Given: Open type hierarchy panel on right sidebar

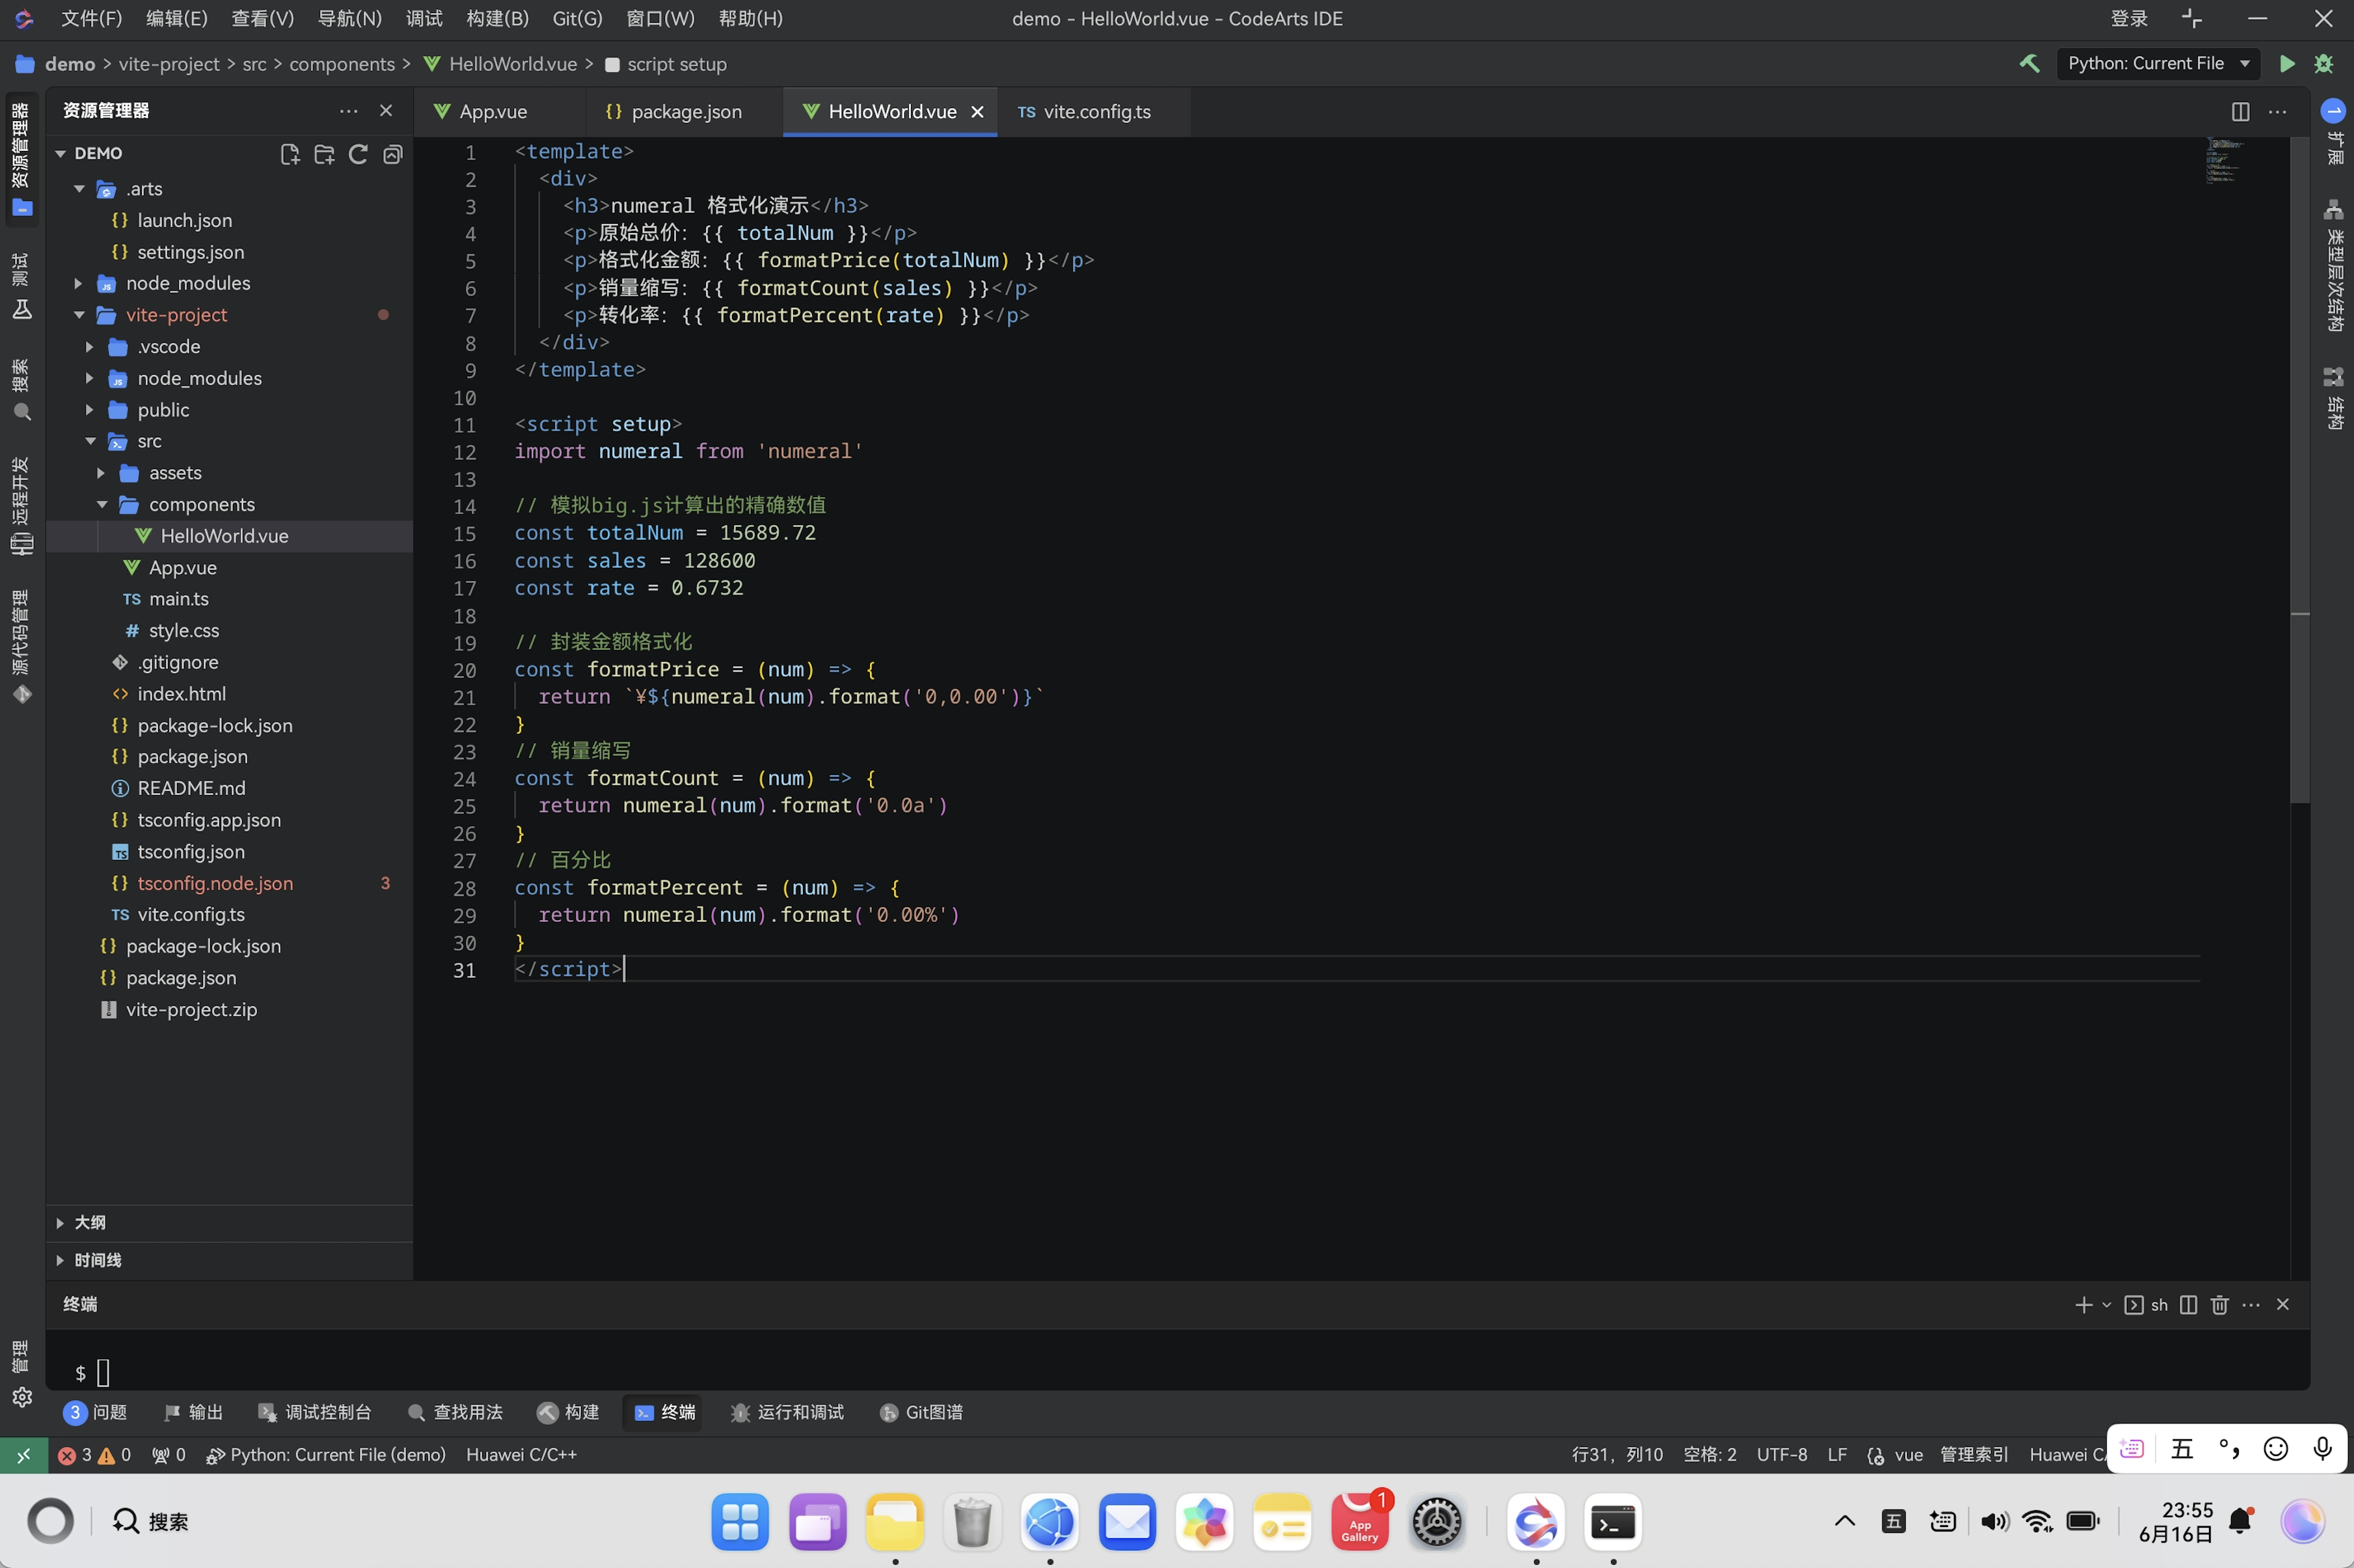Looking at the screenshot, I should (2333, 266).
